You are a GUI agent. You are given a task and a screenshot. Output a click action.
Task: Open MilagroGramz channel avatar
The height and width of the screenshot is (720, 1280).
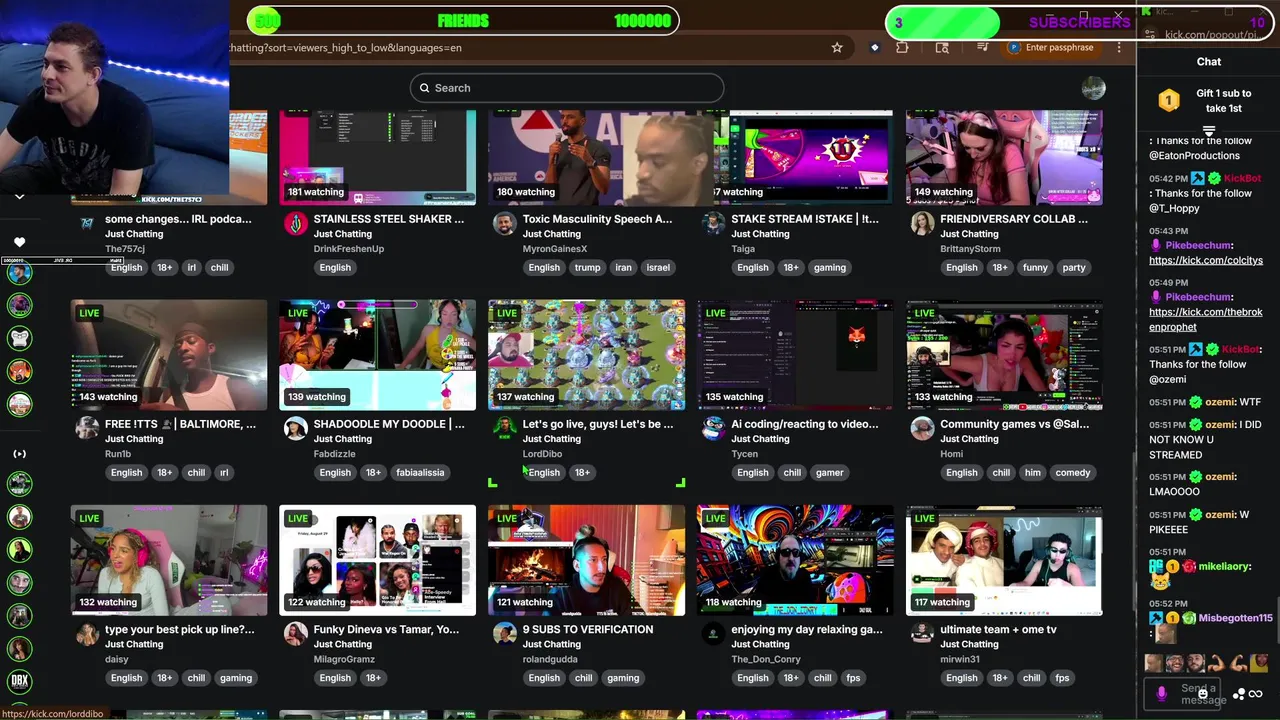(295, 634)
